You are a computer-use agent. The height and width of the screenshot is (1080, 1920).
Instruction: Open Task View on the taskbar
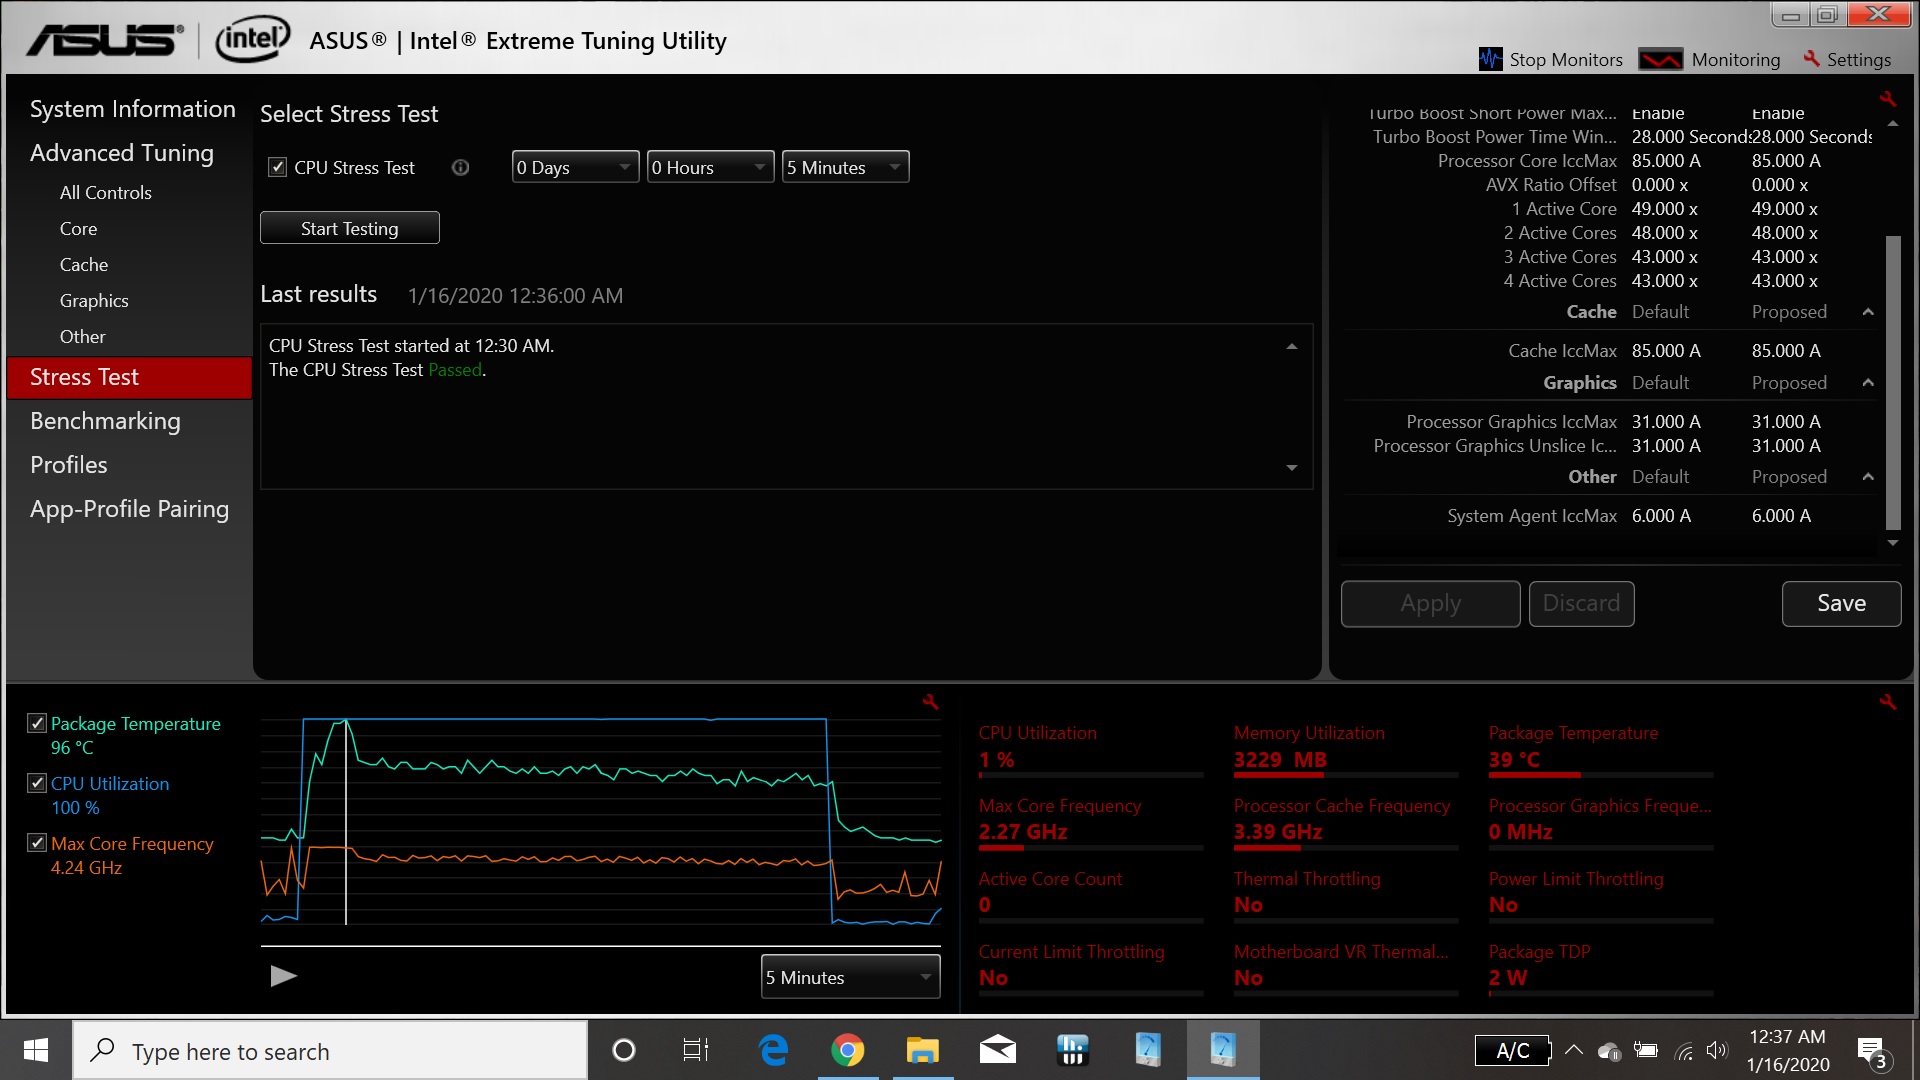point(695,1050)
